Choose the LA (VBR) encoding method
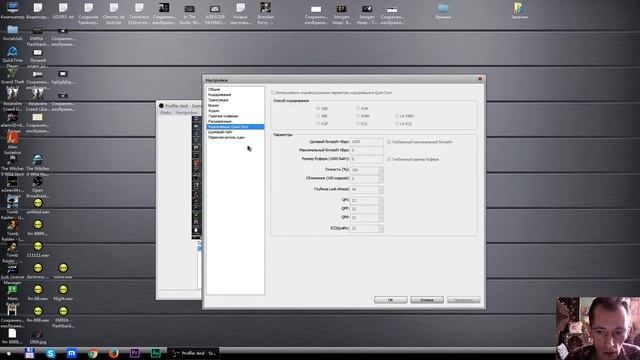 397,116
